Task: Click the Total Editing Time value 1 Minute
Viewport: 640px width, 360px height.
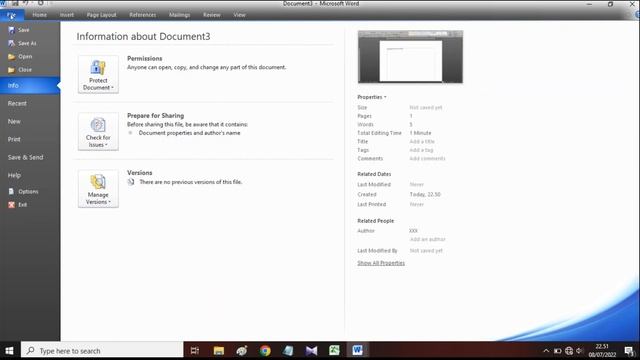Action: pyautogui.click(x=420, y=133)
